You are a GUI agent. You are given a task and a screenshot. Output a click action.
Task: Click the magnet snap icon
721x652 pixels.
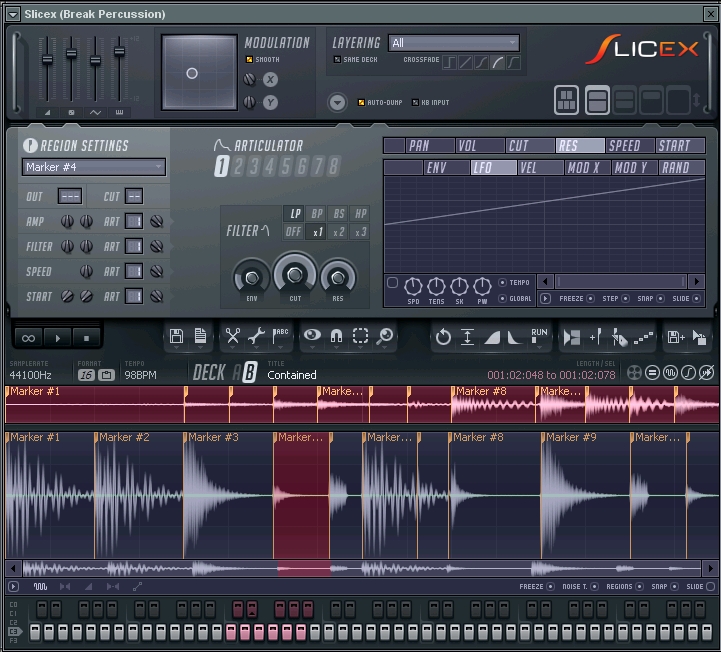click(336, 337)
